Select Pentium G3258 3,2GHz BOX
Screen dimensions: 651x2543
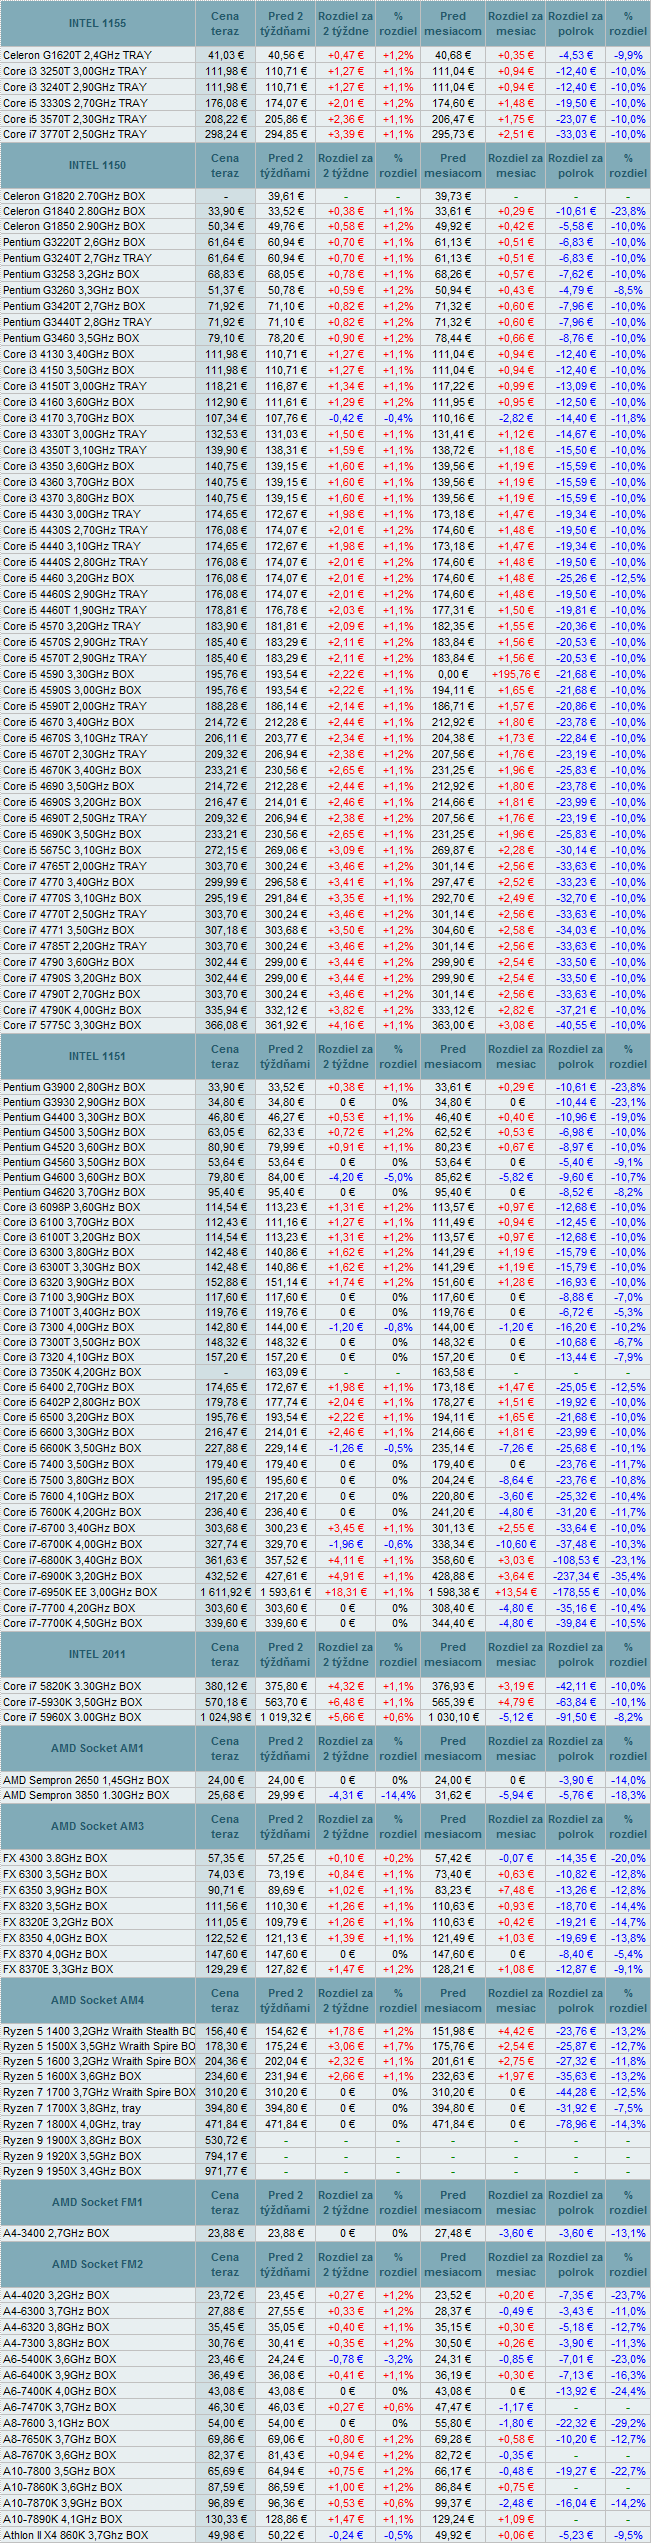[x=71, y=274]
